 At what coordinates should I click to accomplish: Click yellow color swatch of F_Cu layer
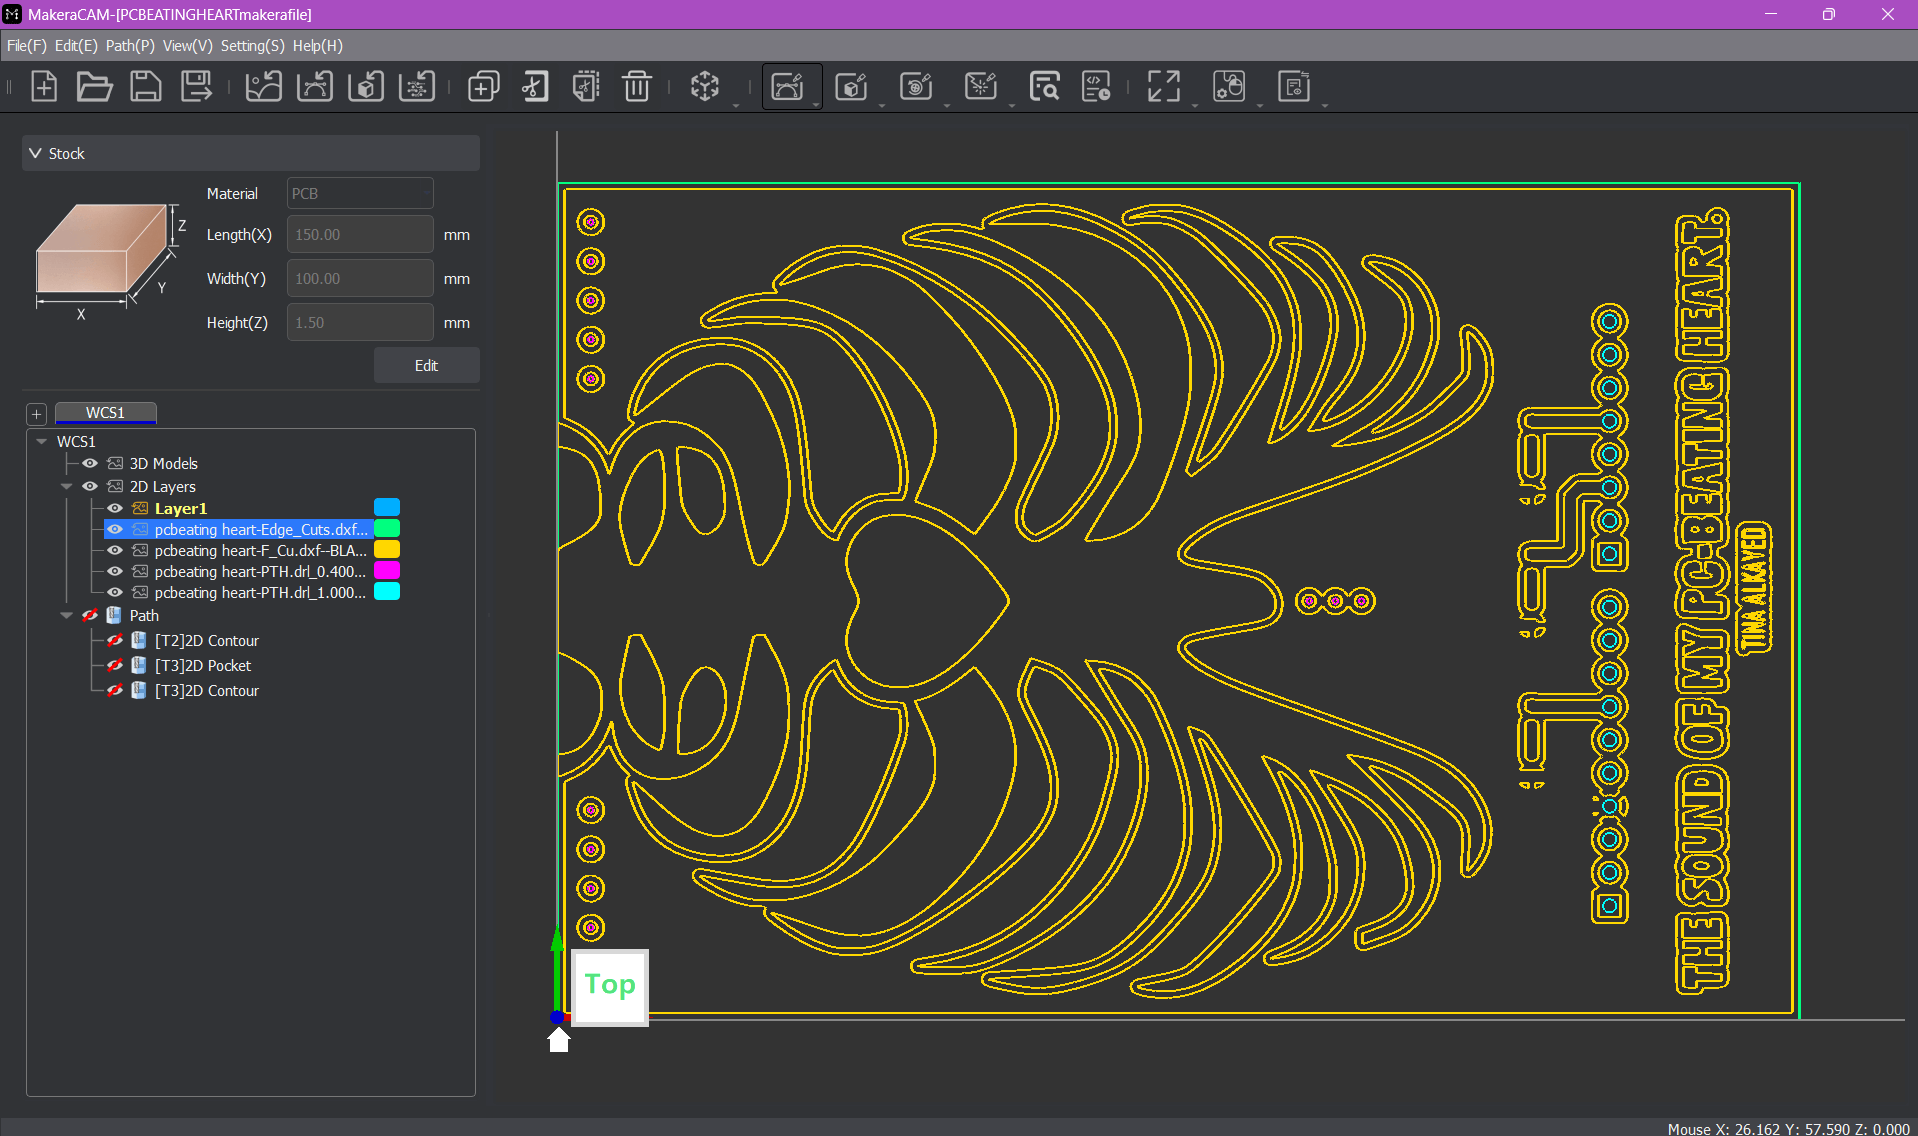pos(387,550)
